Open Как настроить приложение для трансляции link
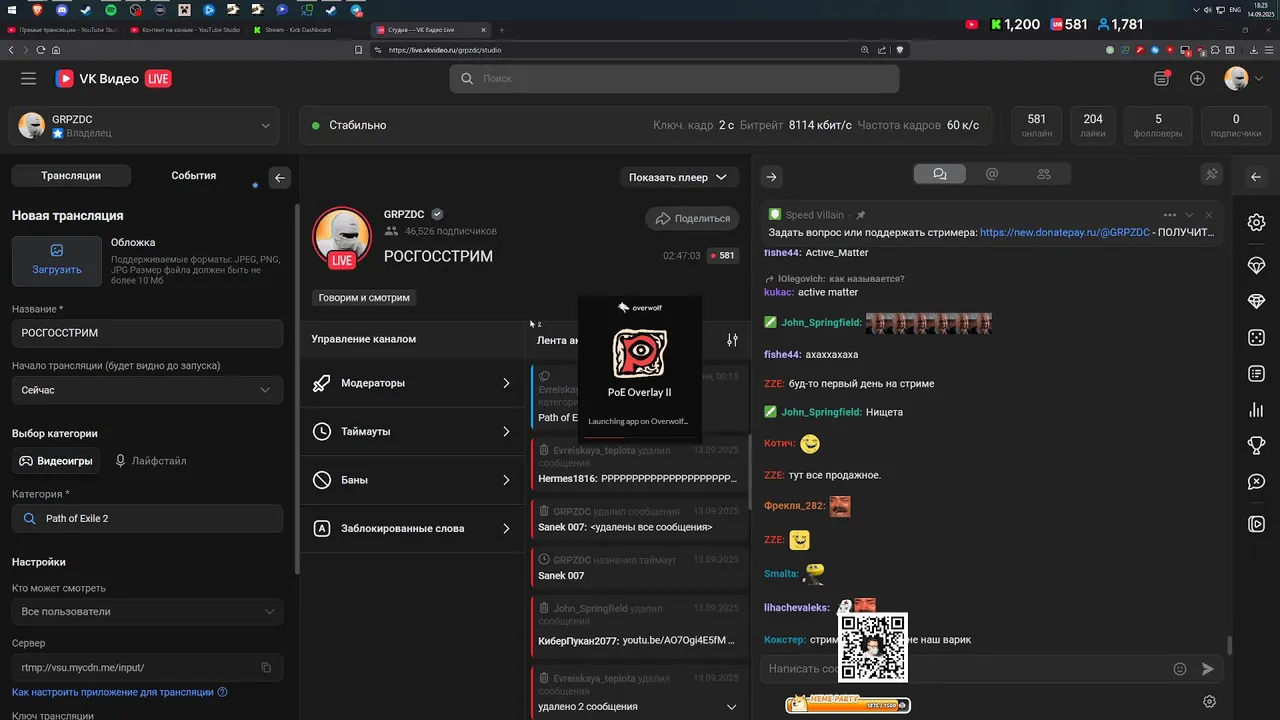Image resolution: width=1280 pixels, height=720 pixels. [x=119, y=692]
